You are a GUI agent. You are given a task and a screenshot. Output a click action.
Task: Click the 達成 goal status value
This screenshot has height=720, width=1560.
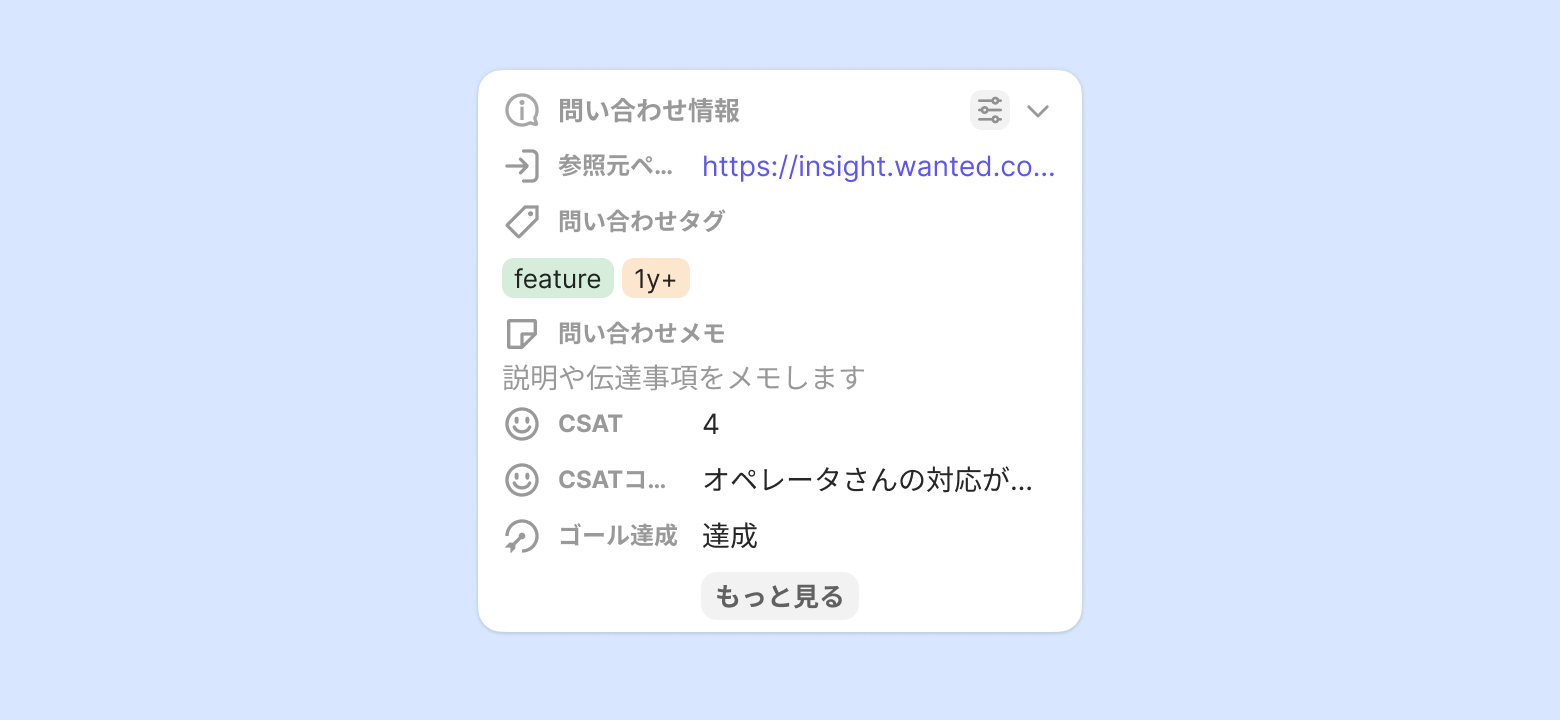point(729,537)
